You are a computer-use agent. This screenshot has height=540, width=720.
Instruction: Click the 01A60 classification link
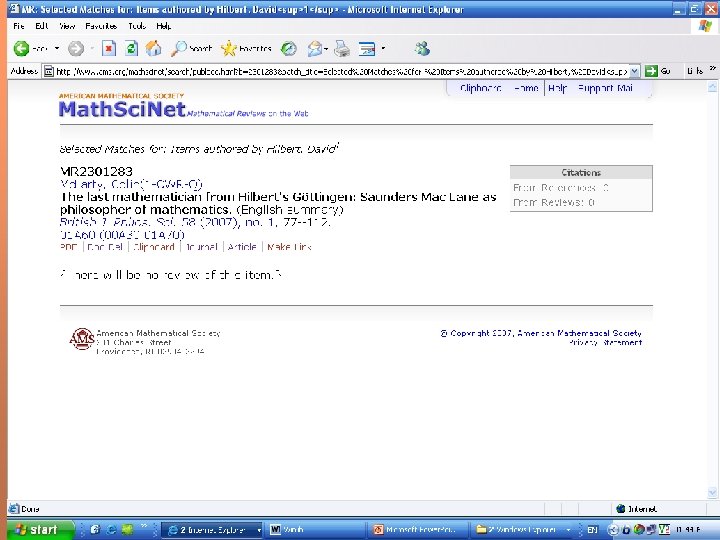[78, 235]
